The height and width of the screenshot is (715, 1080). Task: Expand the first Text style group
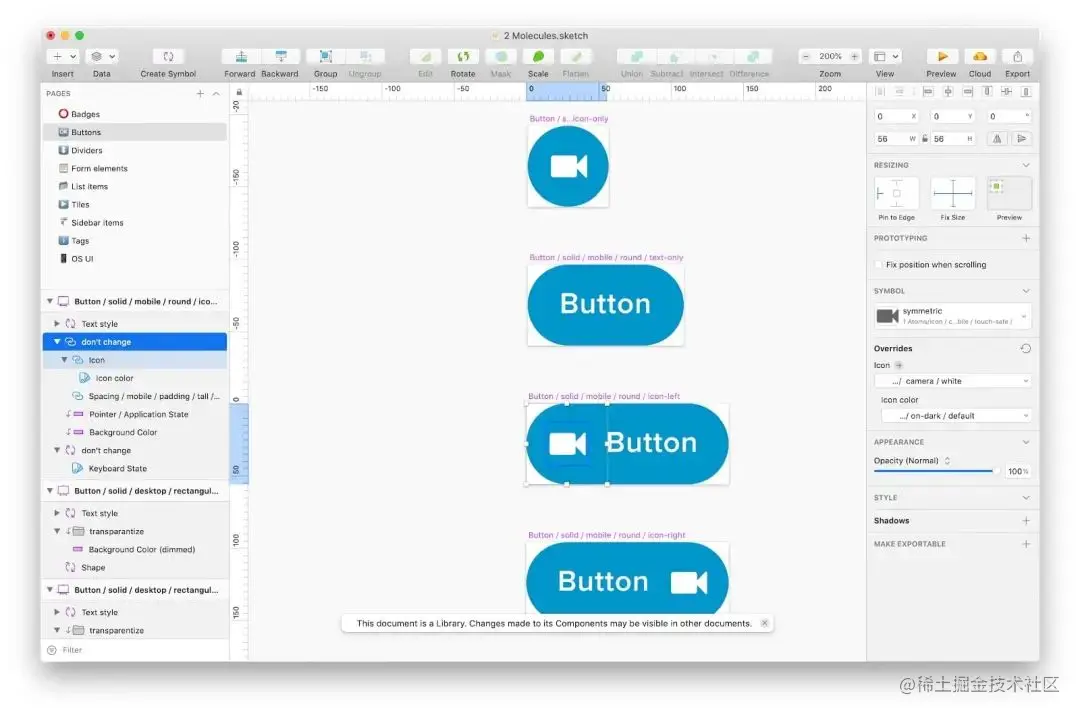click(56, 323)
